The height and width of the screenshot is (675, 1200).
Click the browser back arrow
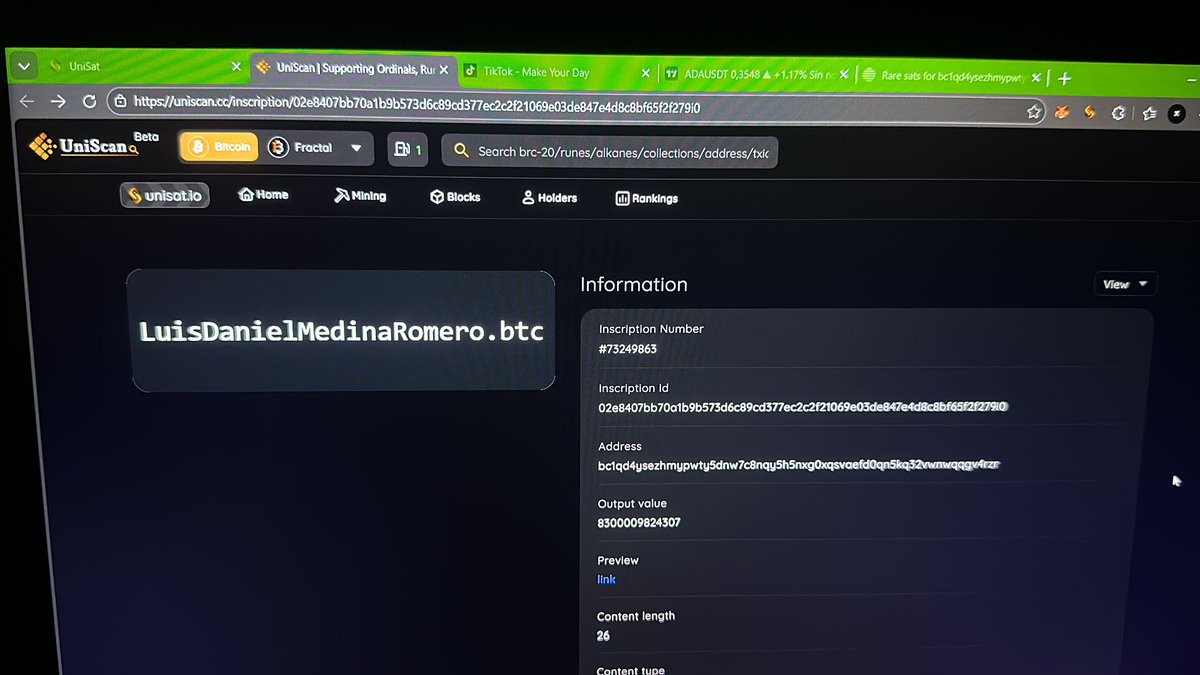[x=27, y=100]
